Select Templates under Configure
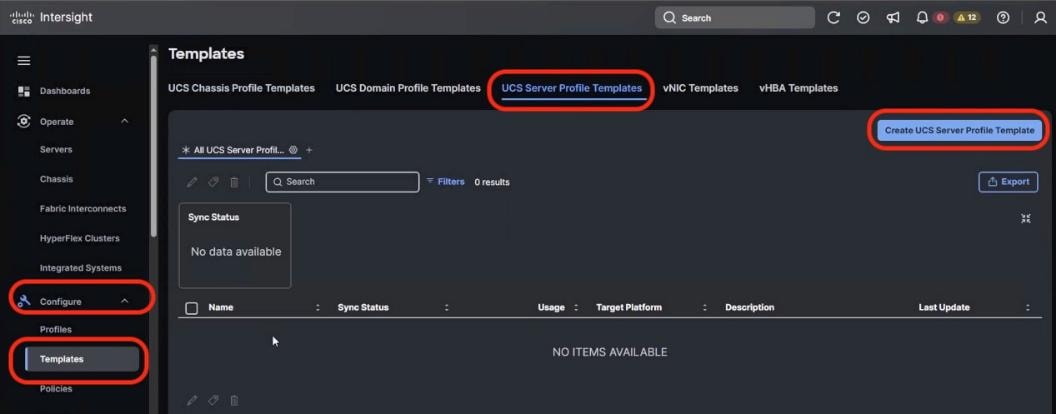 tap(81, 359)
